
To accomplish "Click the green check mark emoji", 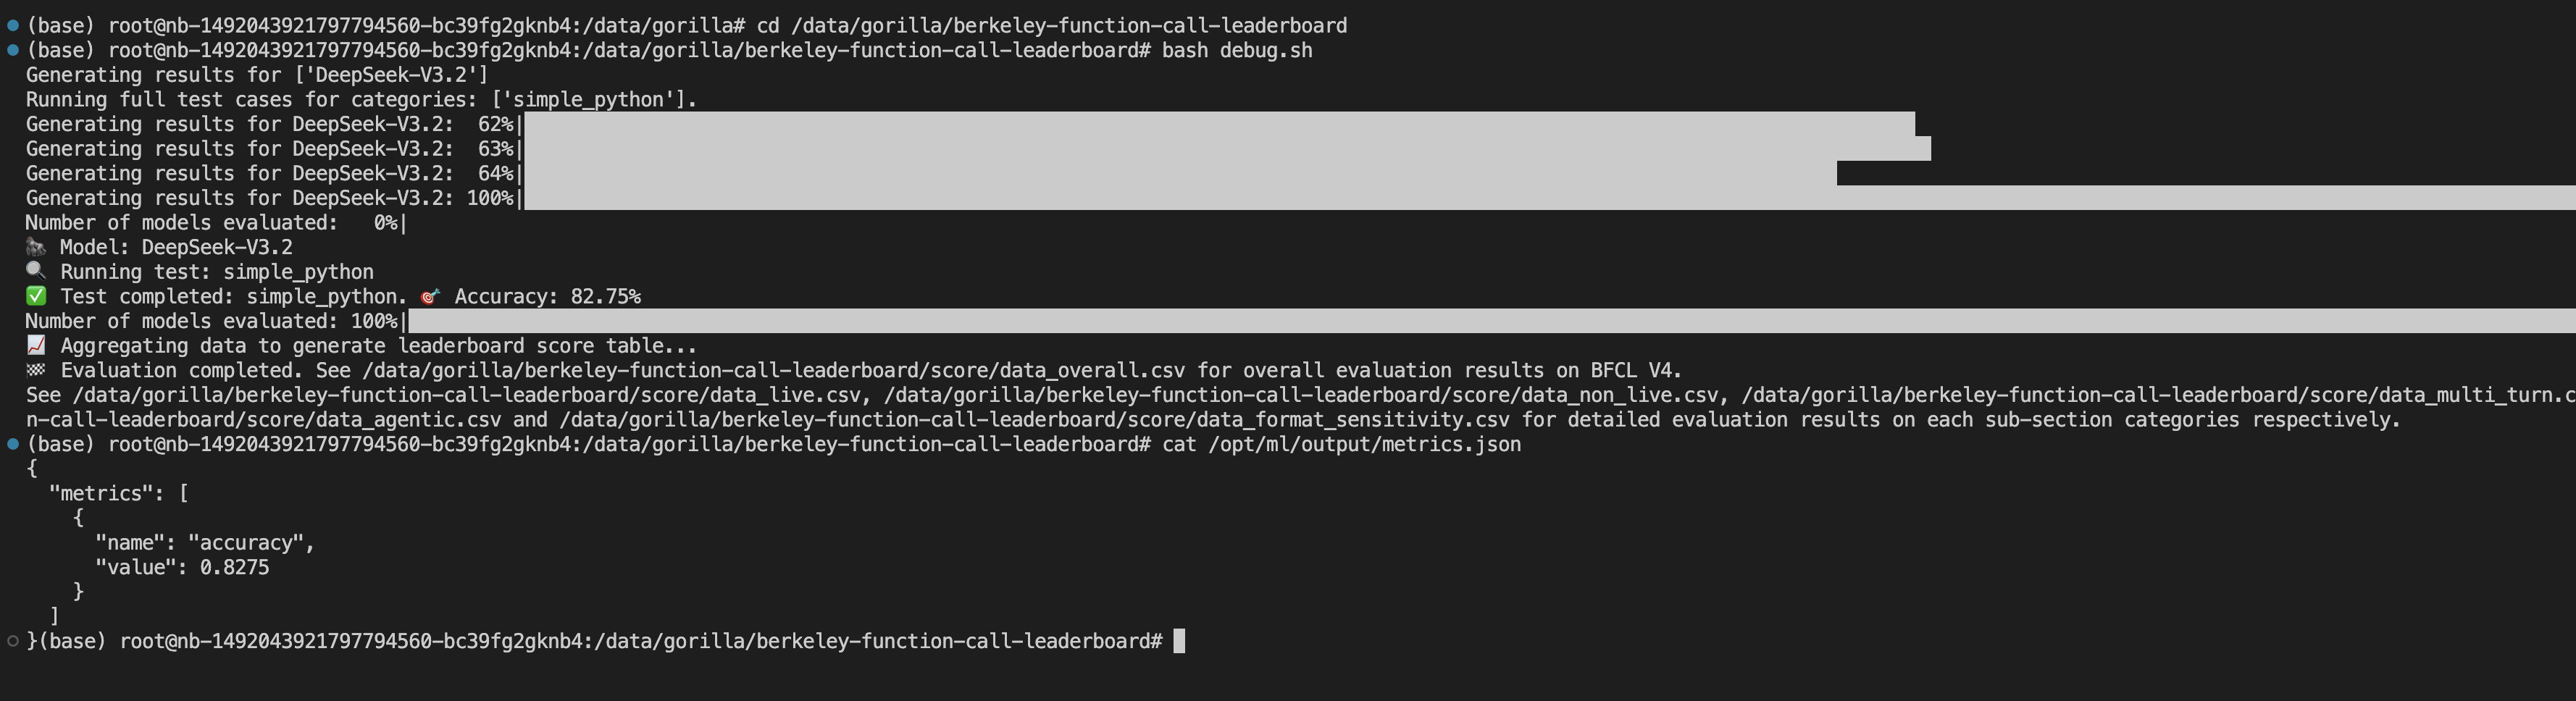I will (36, 296).
